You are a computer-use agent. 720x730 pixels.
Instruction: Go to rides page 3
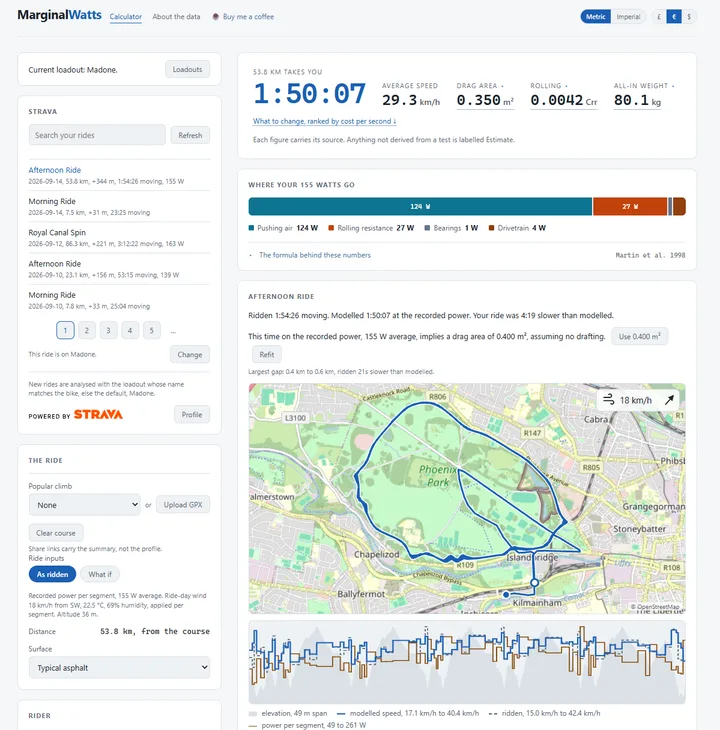pyautogui.click(x=108, y=330)
